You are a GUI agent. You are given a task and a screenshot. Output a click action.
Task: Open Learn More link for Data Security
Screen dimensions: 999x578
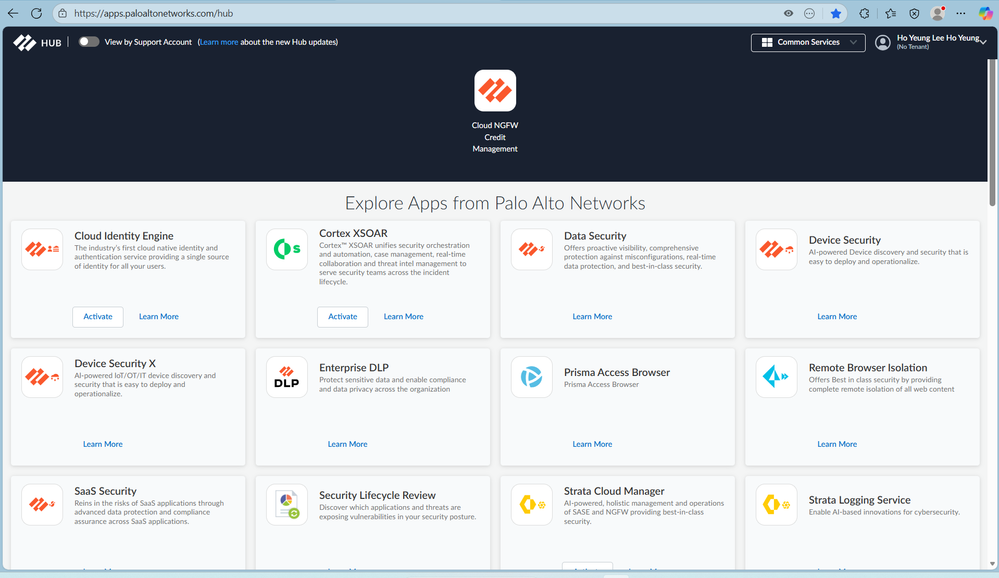(x=592, y=316)
